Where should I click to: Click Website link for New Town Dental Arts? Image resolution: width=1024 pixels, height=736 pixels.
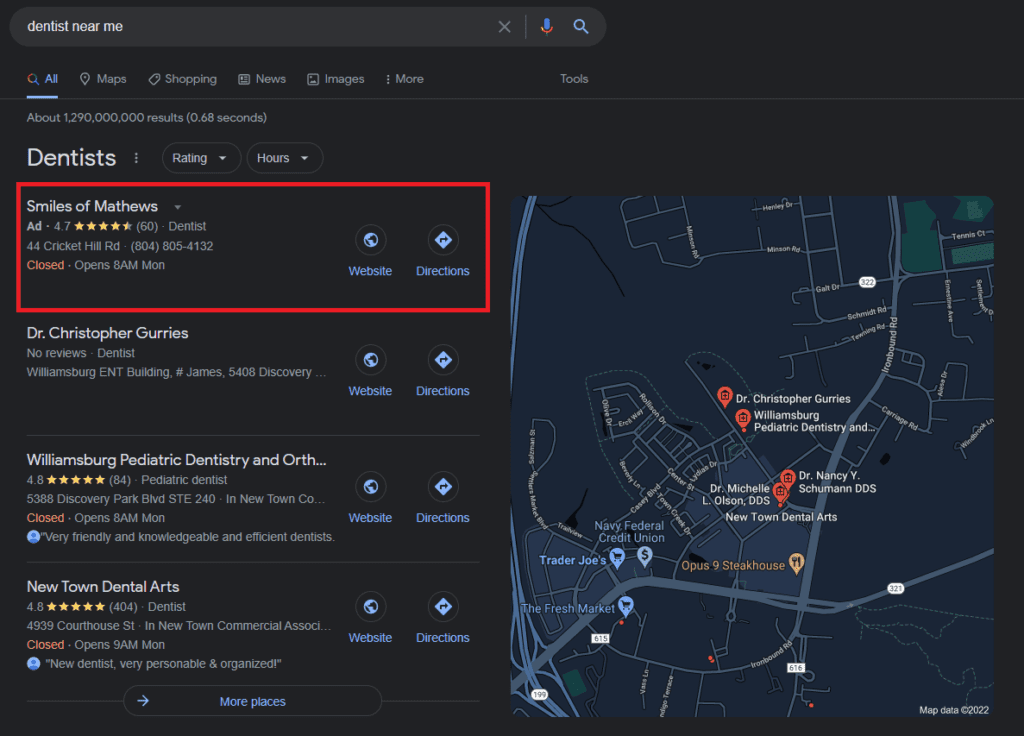[x=370, y=638]
